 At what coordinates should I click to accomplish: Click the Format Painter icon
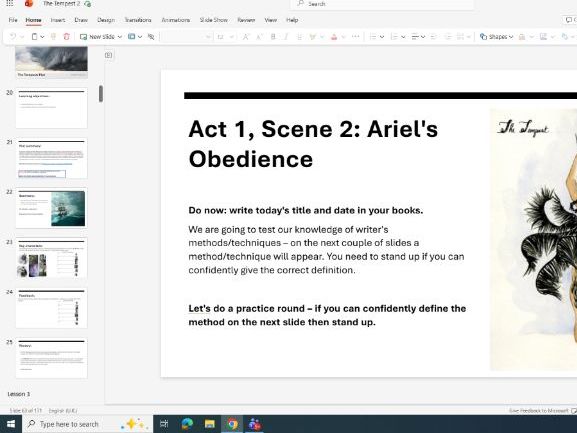53,37
